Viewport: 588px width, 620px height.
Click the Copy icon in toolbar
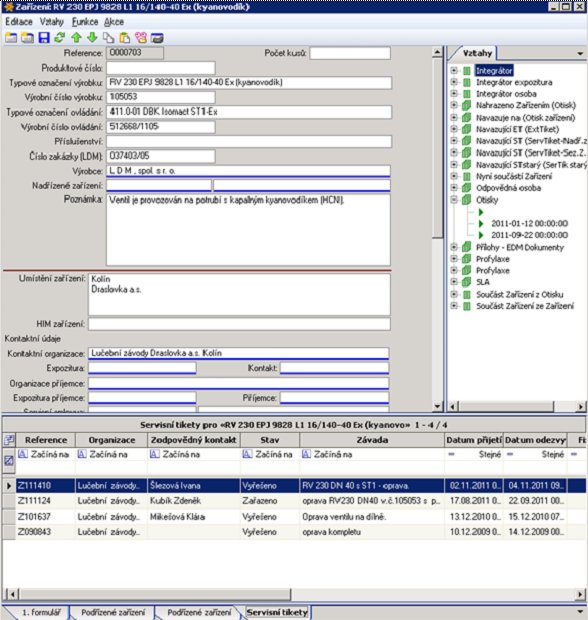click(x=108, y=38)
